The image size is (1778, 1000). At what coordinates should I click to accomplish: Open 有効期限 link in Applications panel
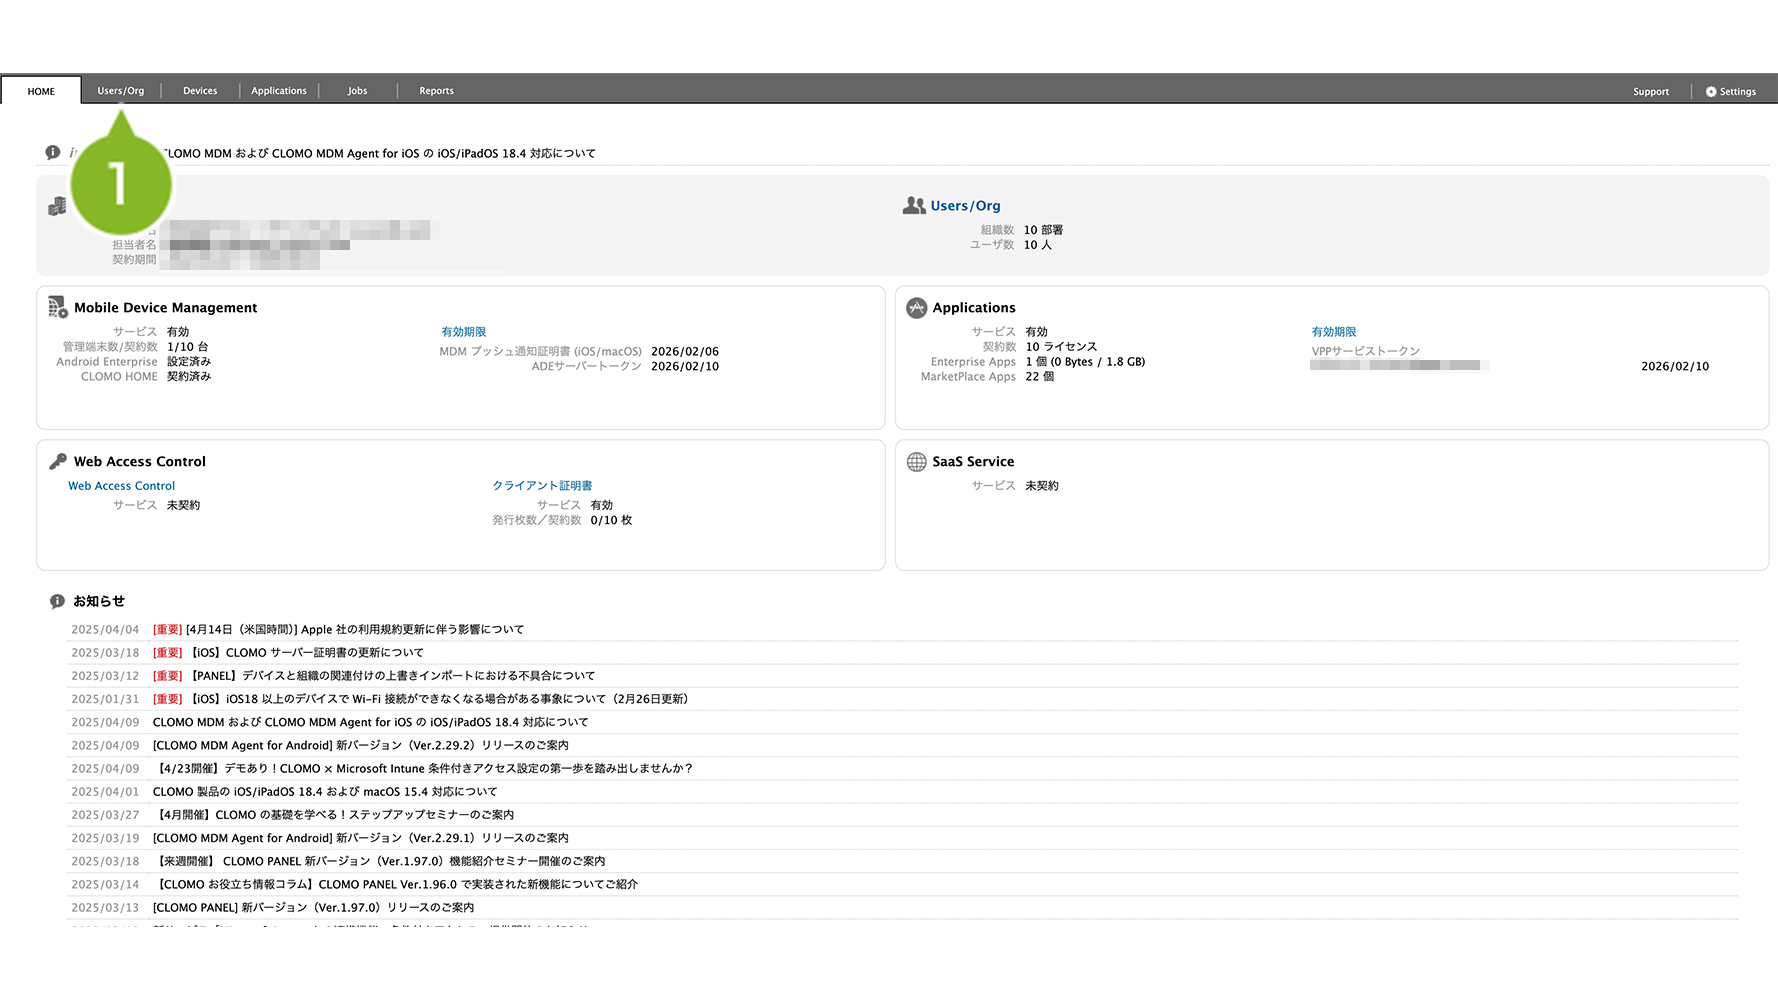pos(1334,332)
